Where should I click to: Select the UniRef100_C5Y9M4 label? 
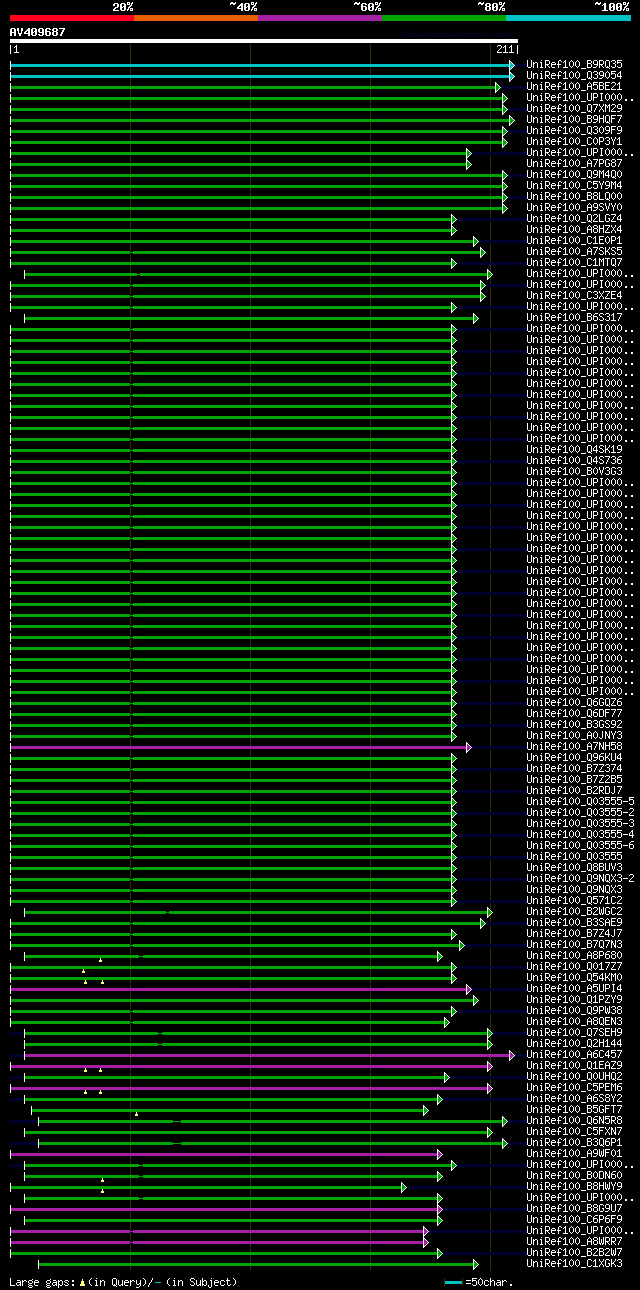[x=574, y=185]
